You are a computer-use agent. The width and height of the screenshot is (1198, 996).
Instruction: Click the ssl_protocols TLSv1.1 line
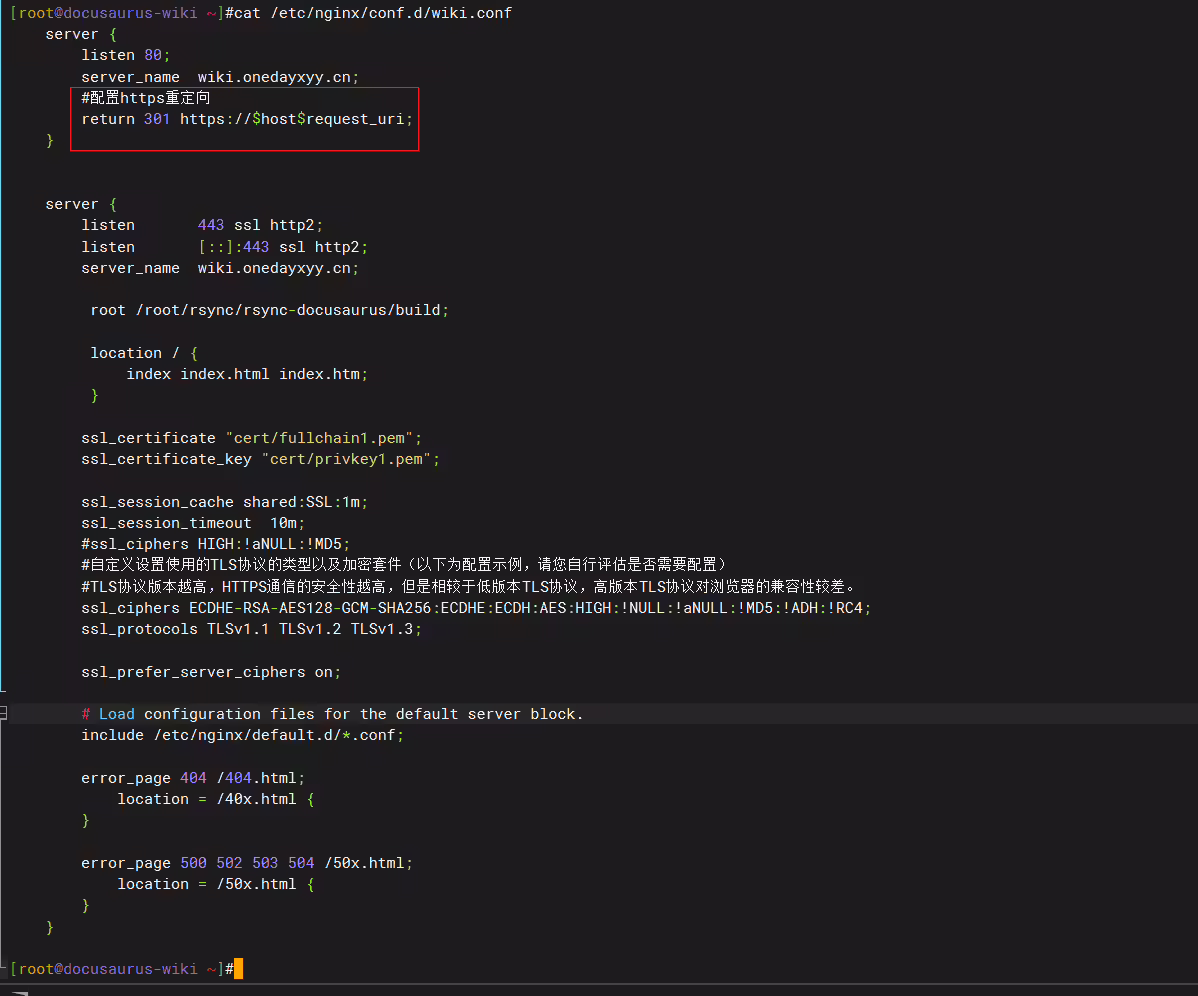click(x=251, y=629)
